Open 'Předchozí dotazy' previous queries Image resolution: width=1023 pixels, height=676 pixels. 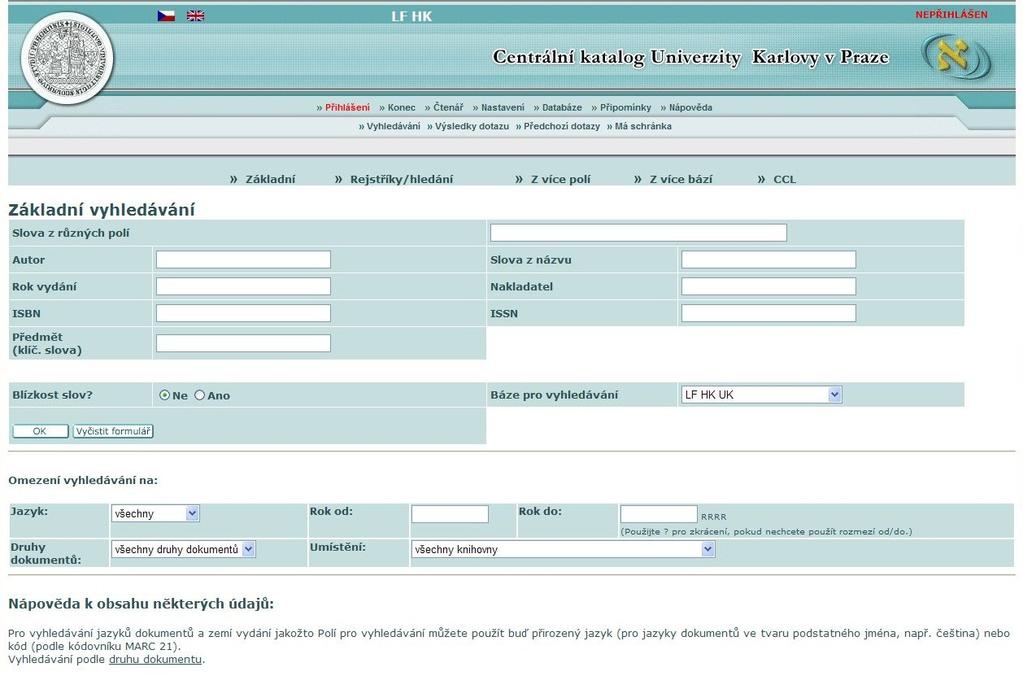pyautogui.click(x=562, y=127)
